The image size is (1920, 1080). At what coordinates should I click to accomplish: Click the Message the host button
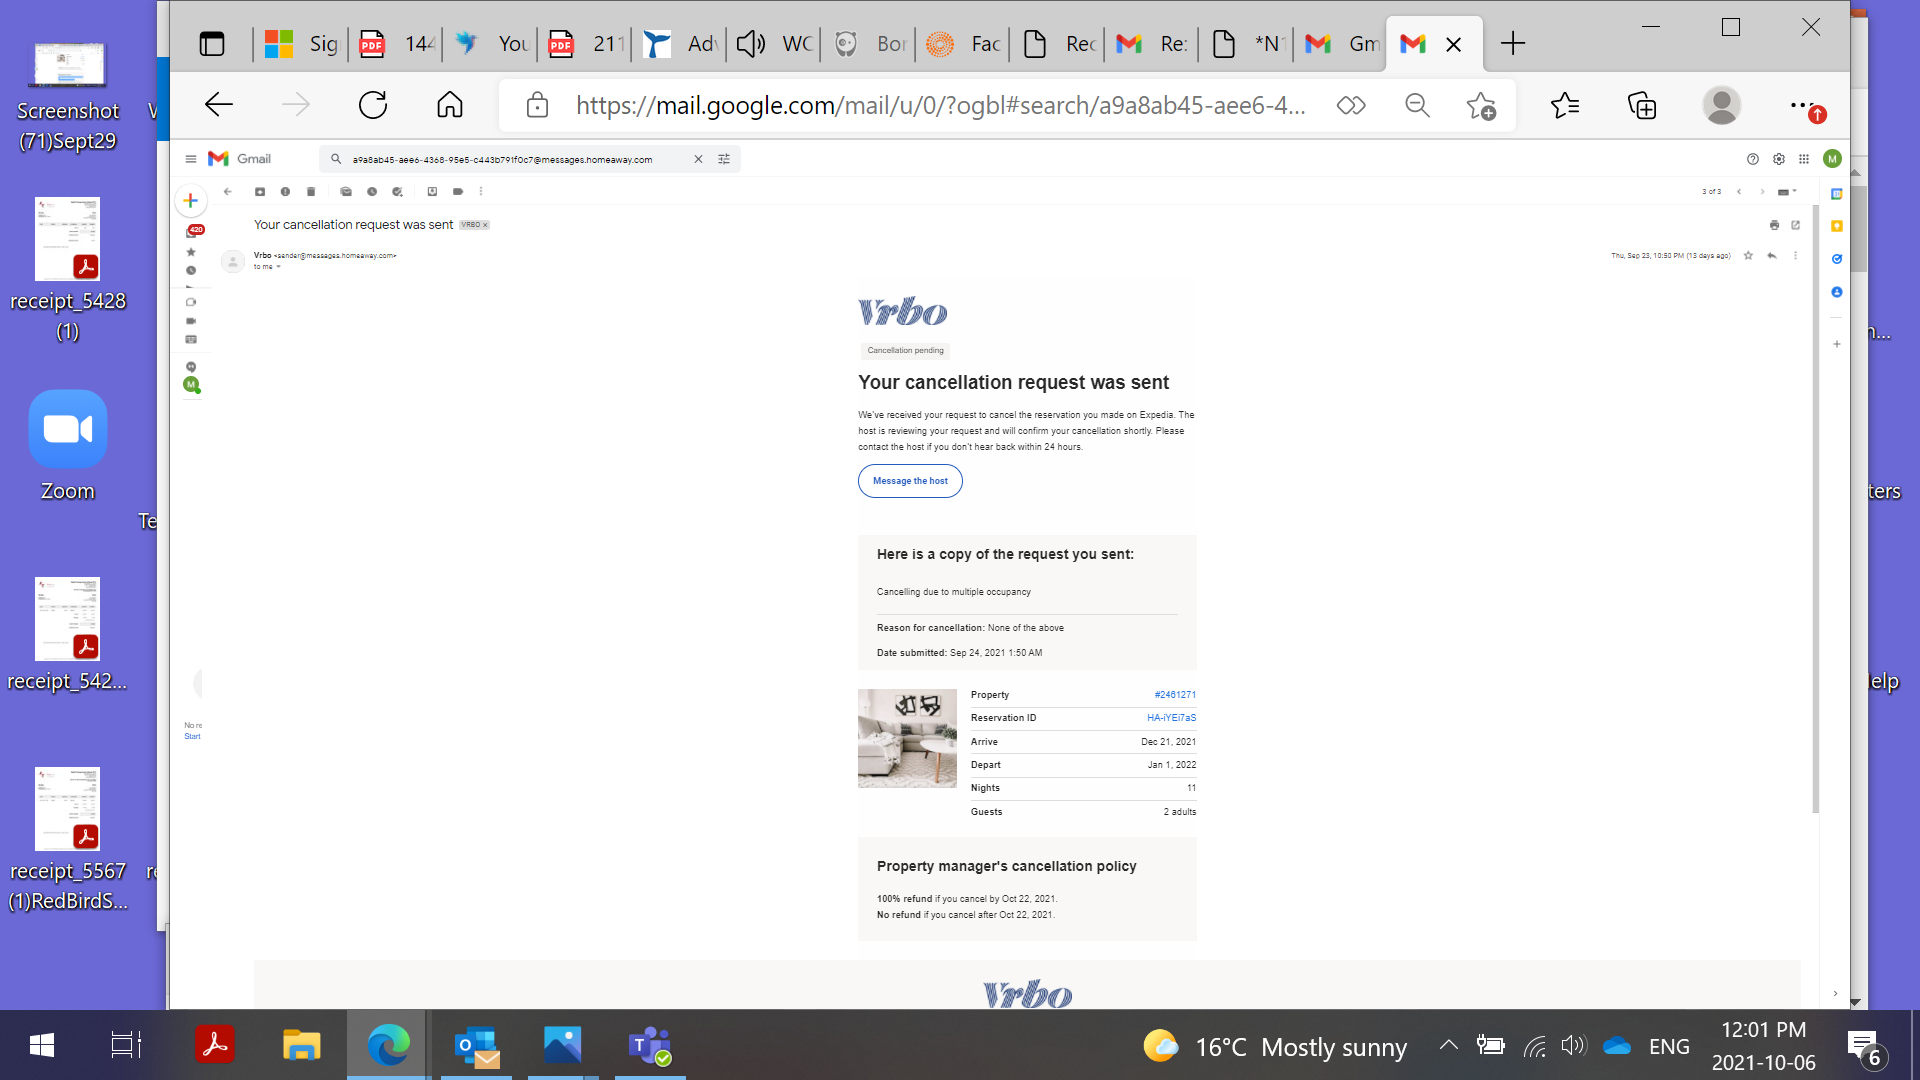tap(909, 481)
